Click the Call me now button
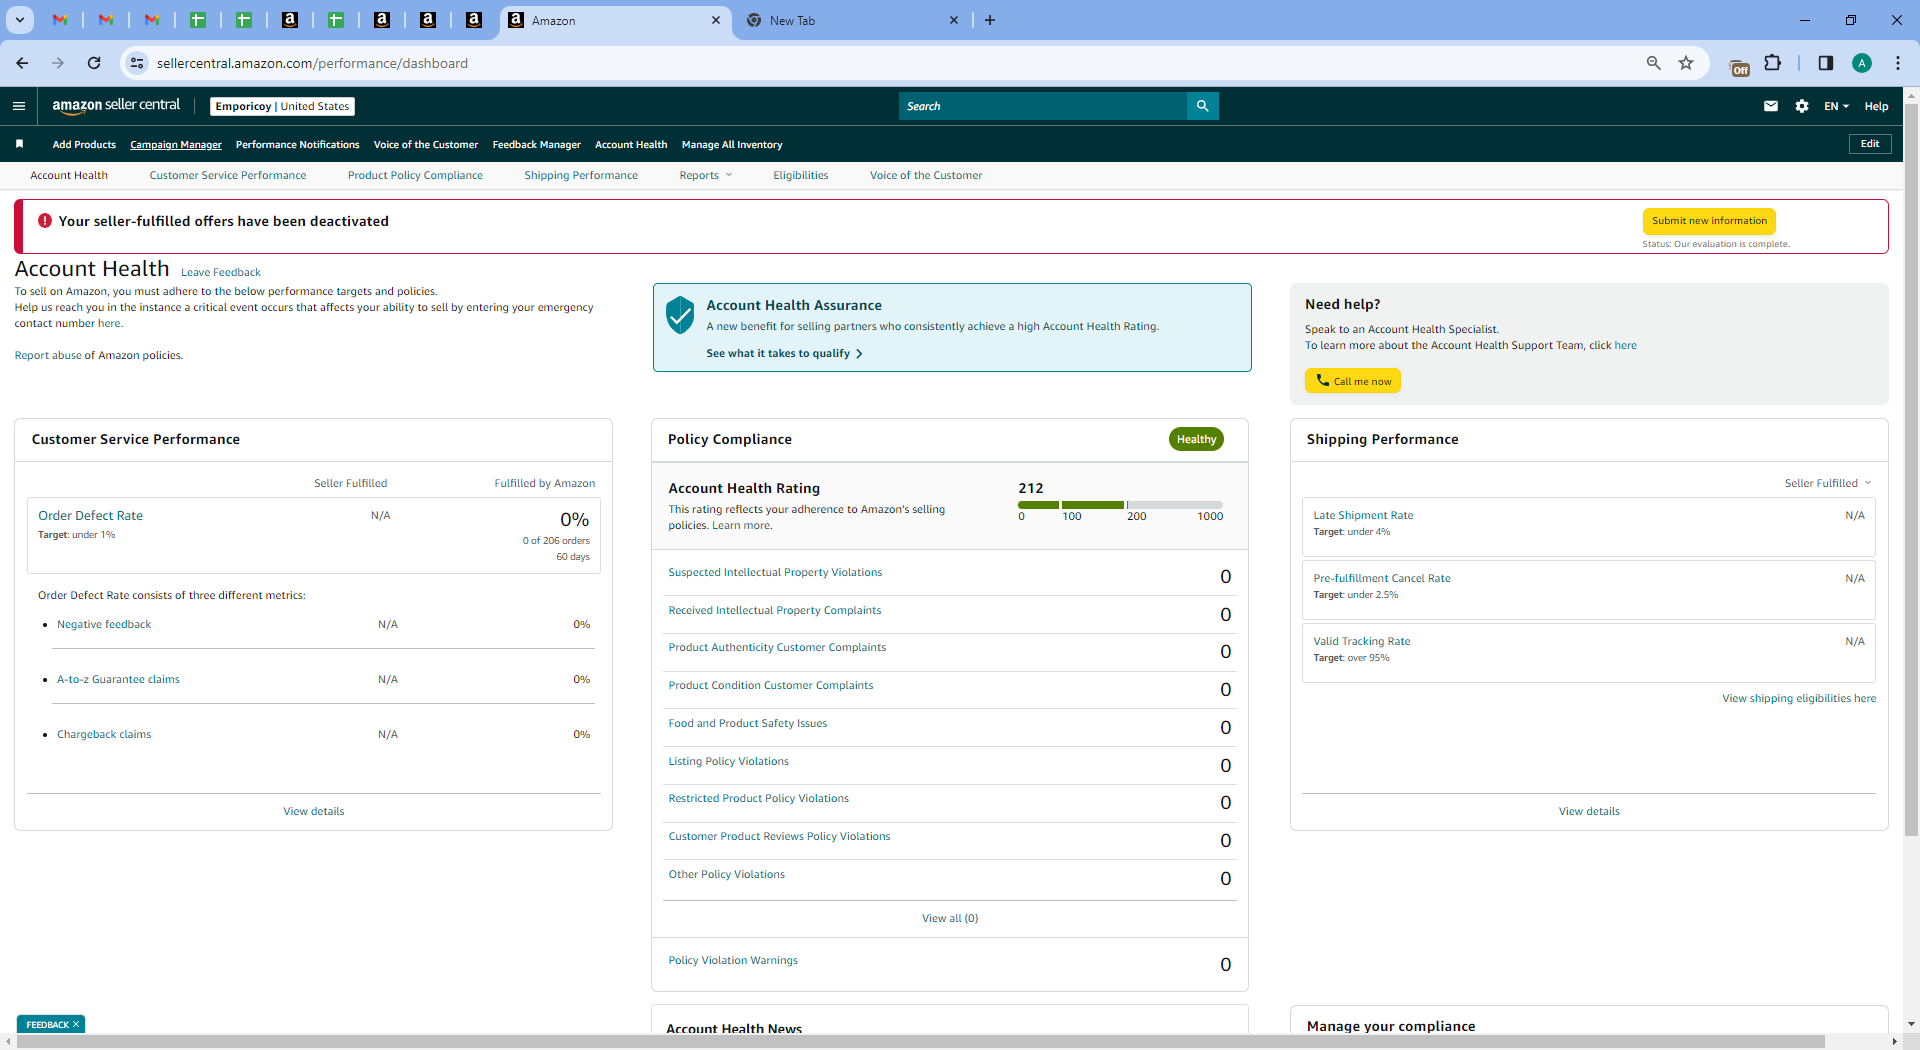 1353,381
